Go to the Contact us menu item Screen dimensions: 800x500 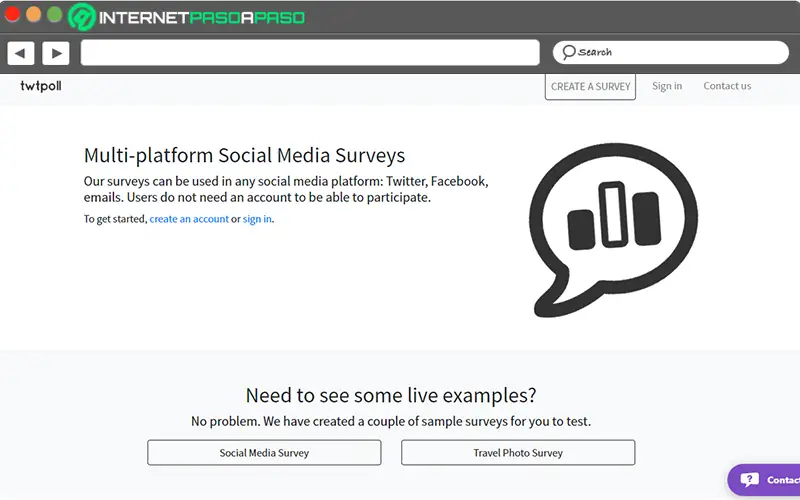[x=727, y=86]
